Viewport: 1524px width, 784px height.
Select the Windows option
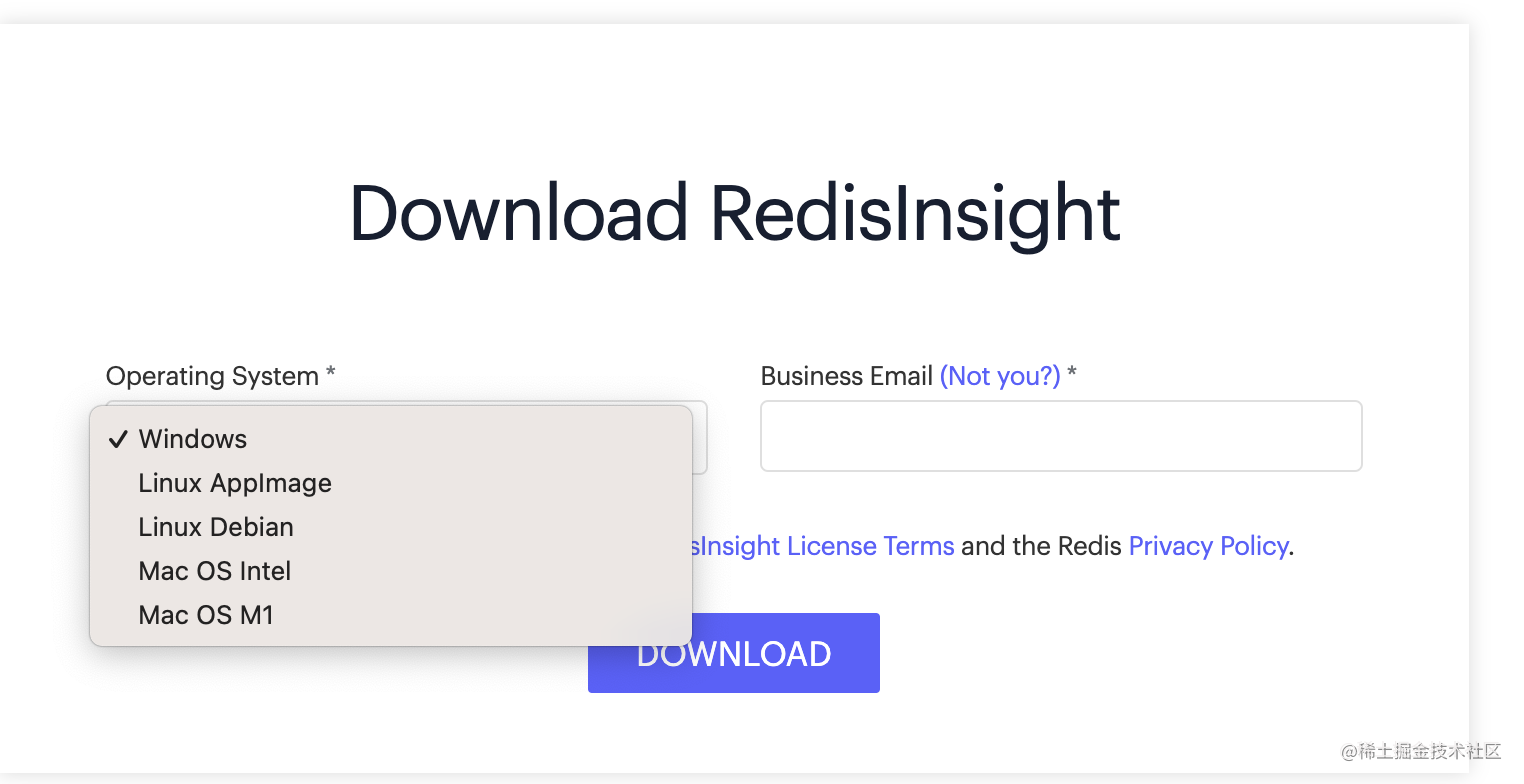pos(193,439)
